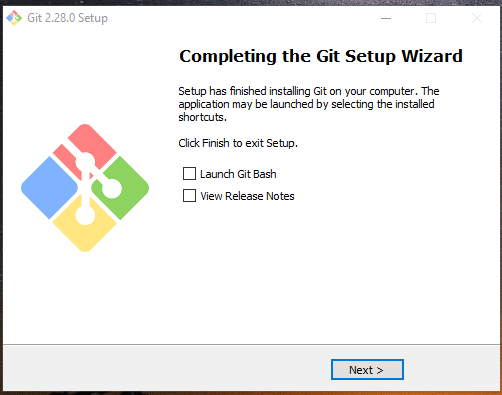The image size is (502, 395).
Task: Click the "Git 2.28.0 Setup" title bar text
Action: coord(67,18)
